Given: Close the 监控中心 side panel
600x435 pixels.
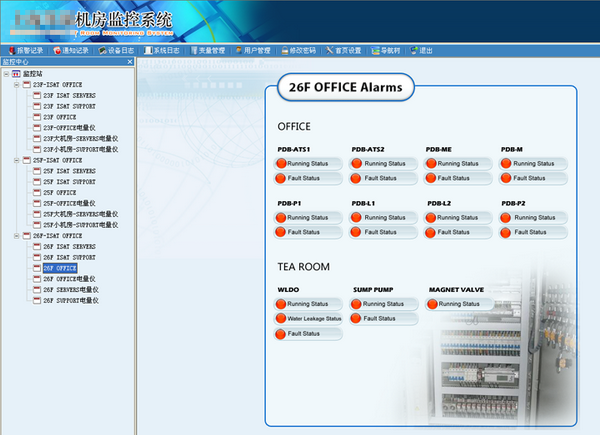Looking at the screenshot, I should point(129,62).
